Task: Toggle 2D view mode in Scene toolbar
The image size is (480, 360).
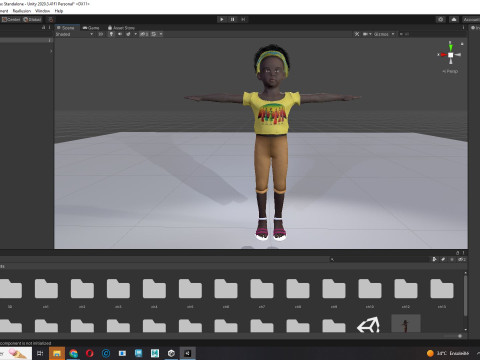Action: [100, 34]
